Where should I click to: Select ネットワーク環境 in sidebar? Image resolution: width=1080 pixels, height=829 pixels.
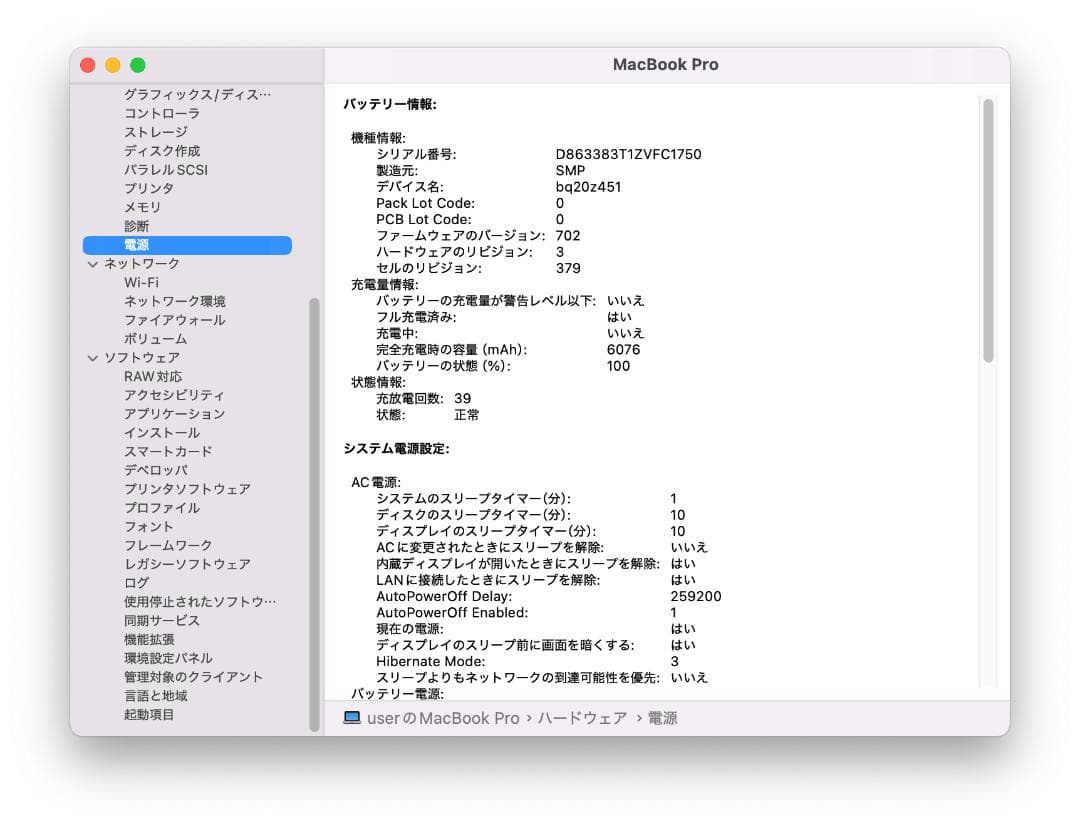click(174, 301)
